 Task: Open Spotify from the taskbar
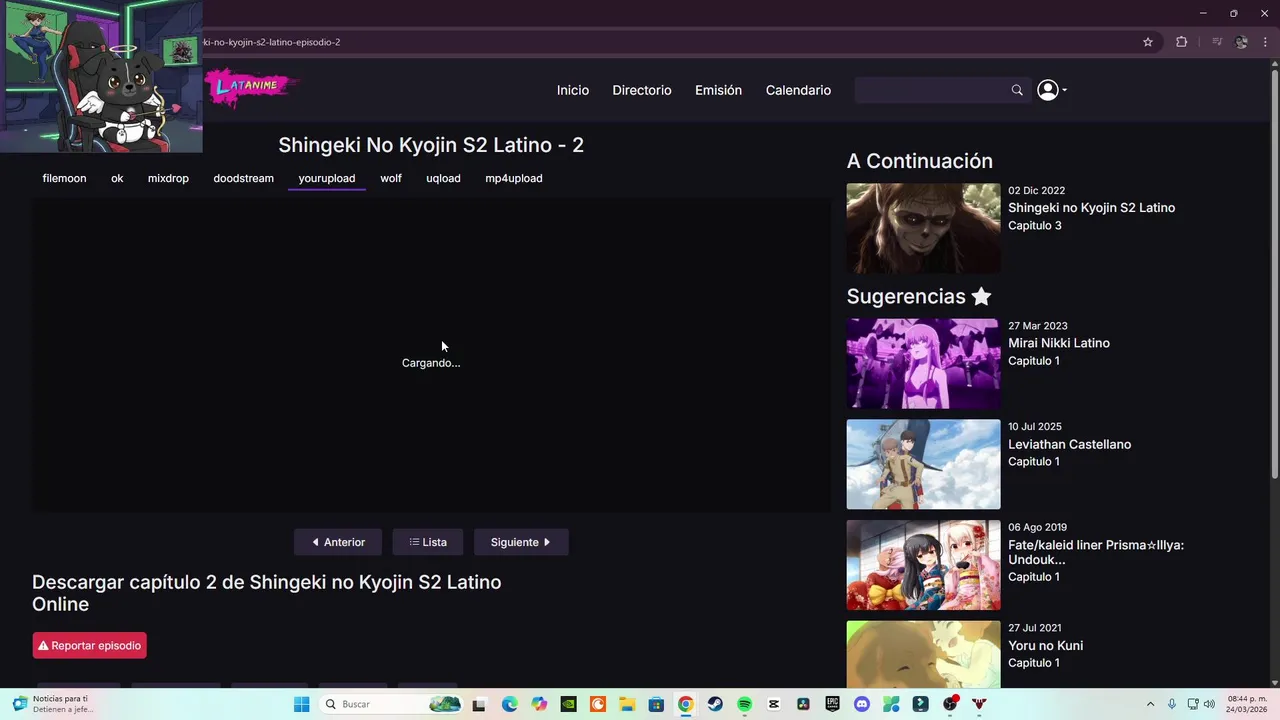744,704
